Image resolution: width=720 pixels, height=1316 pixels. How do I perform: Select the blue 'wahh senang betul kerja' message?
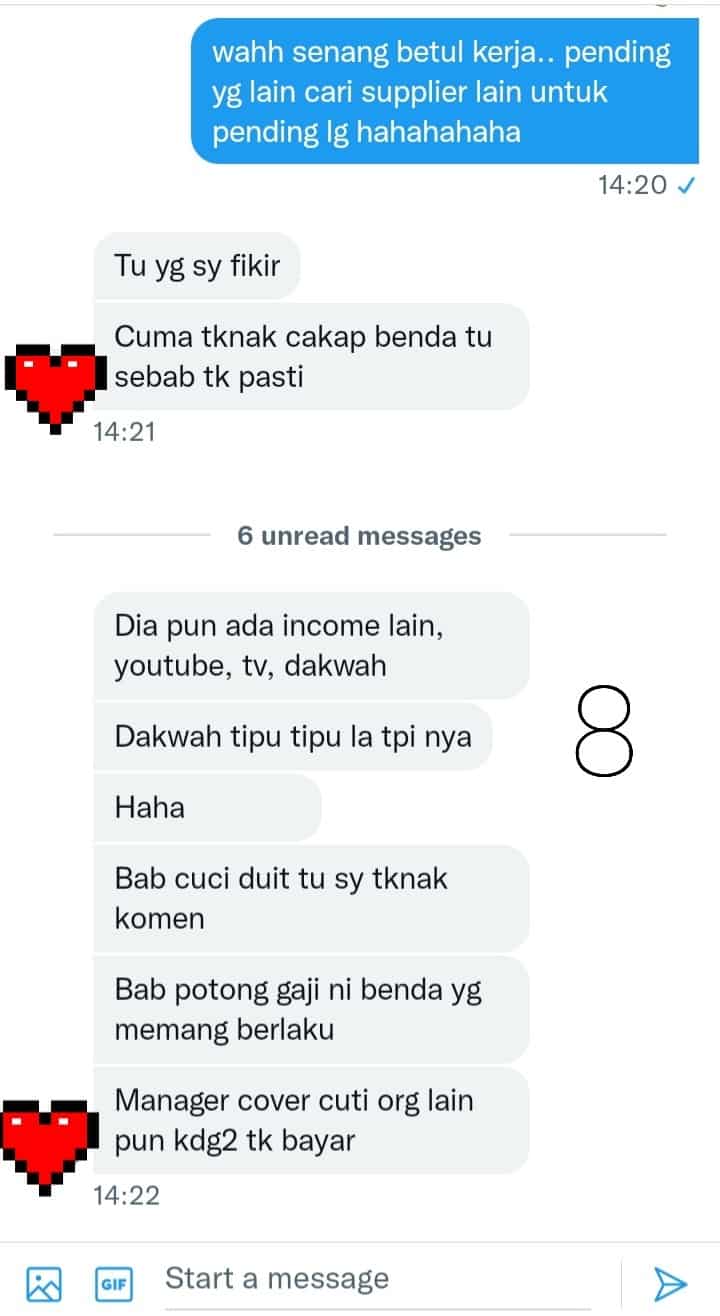coord(445,92)
